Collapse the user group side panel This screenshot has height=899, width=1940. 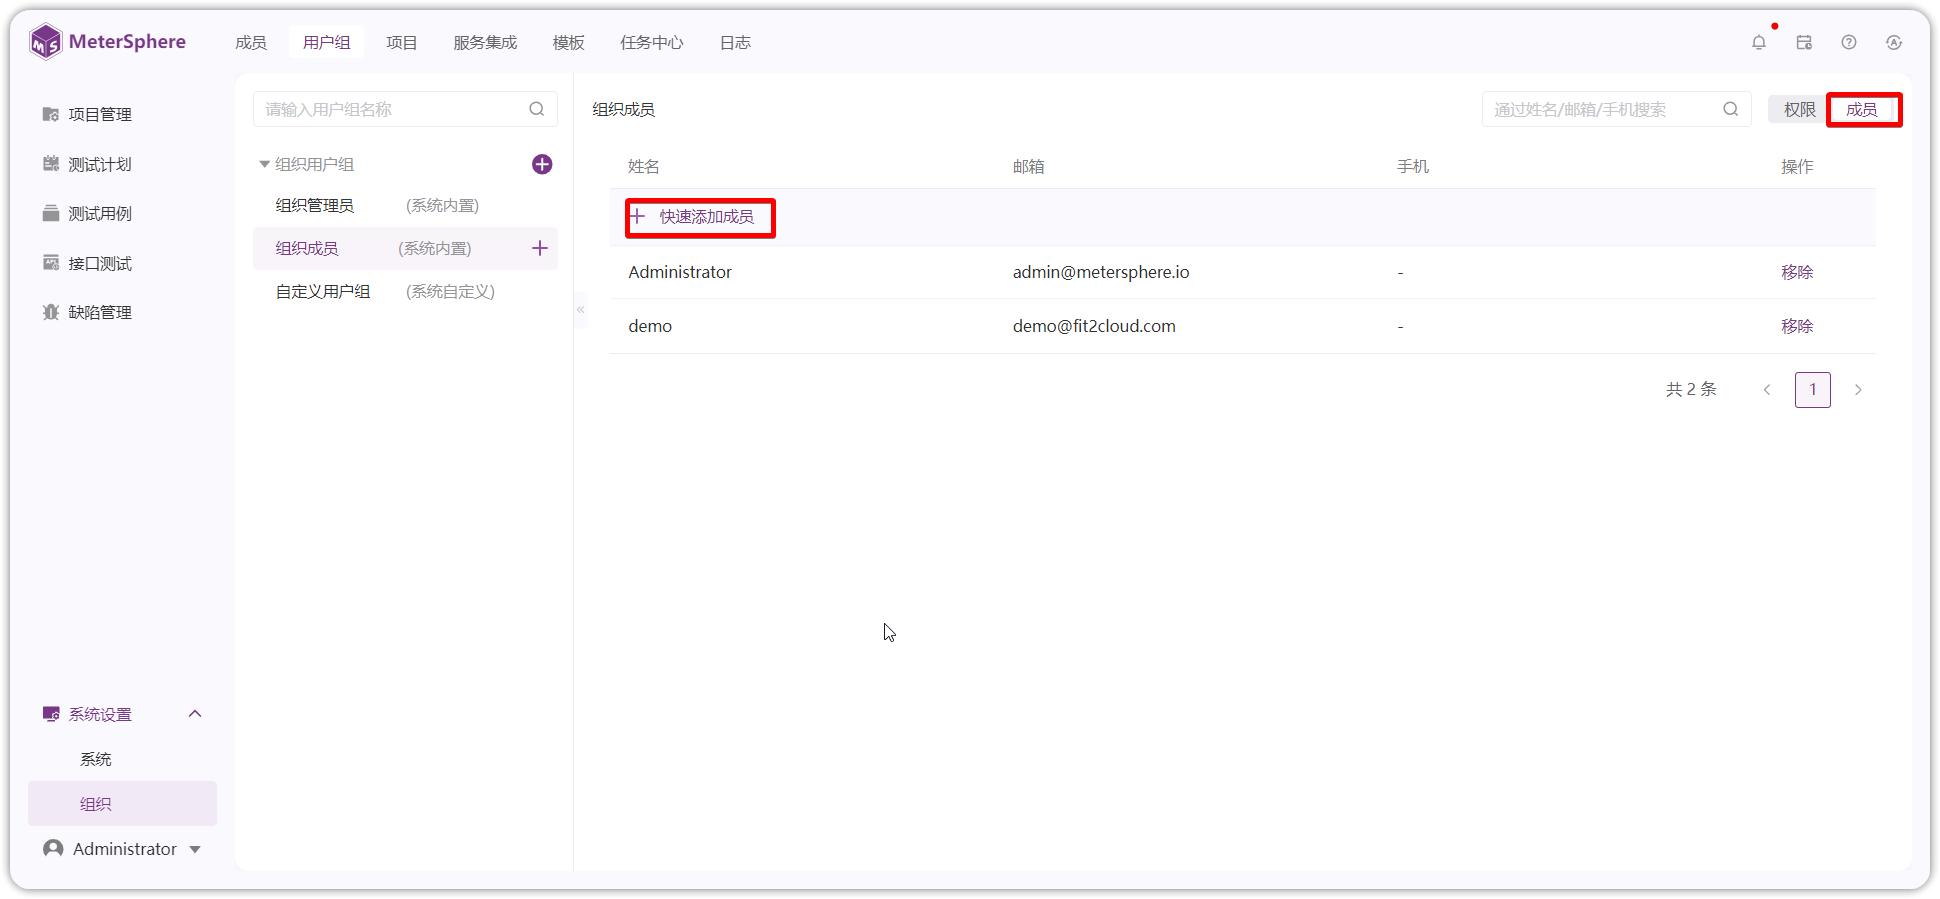click(580, 310)
